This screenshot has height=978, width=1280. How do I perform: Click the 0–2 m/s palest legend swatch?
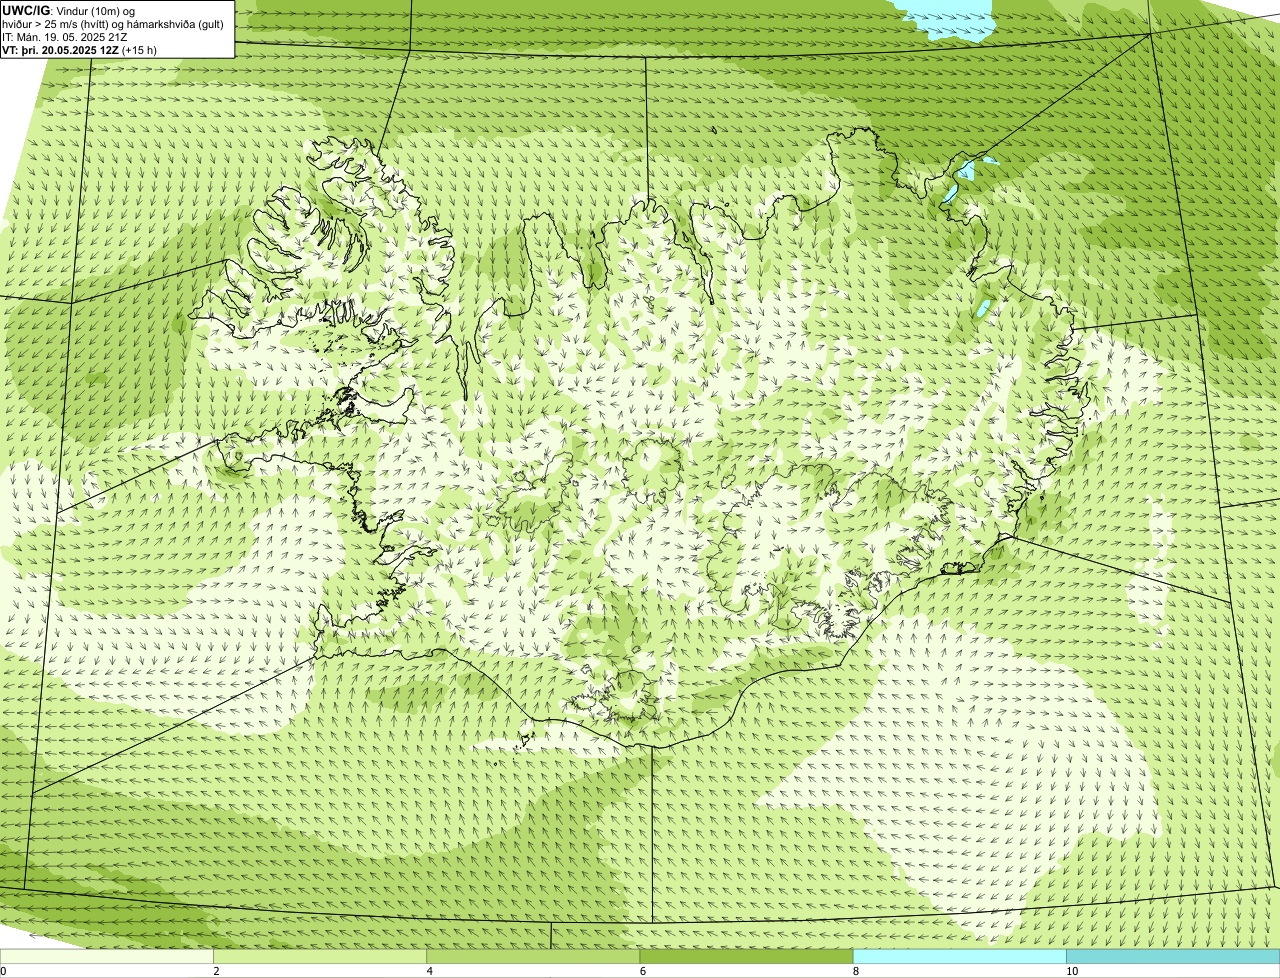(x=107, y=956)
